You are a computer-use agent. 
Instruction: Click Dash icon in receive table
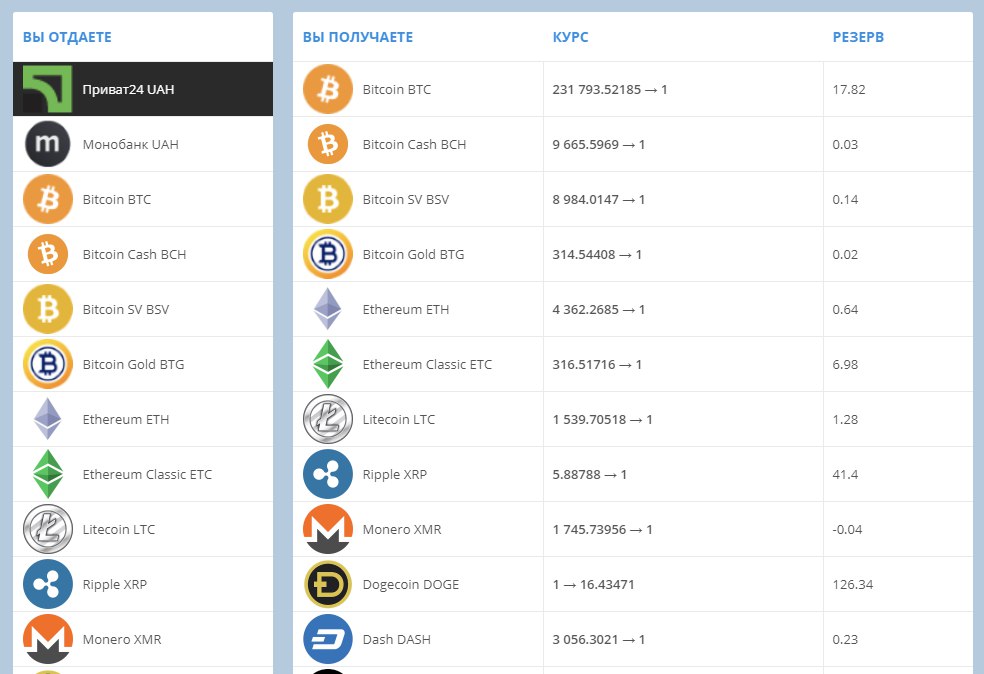[x=328, y=639]
